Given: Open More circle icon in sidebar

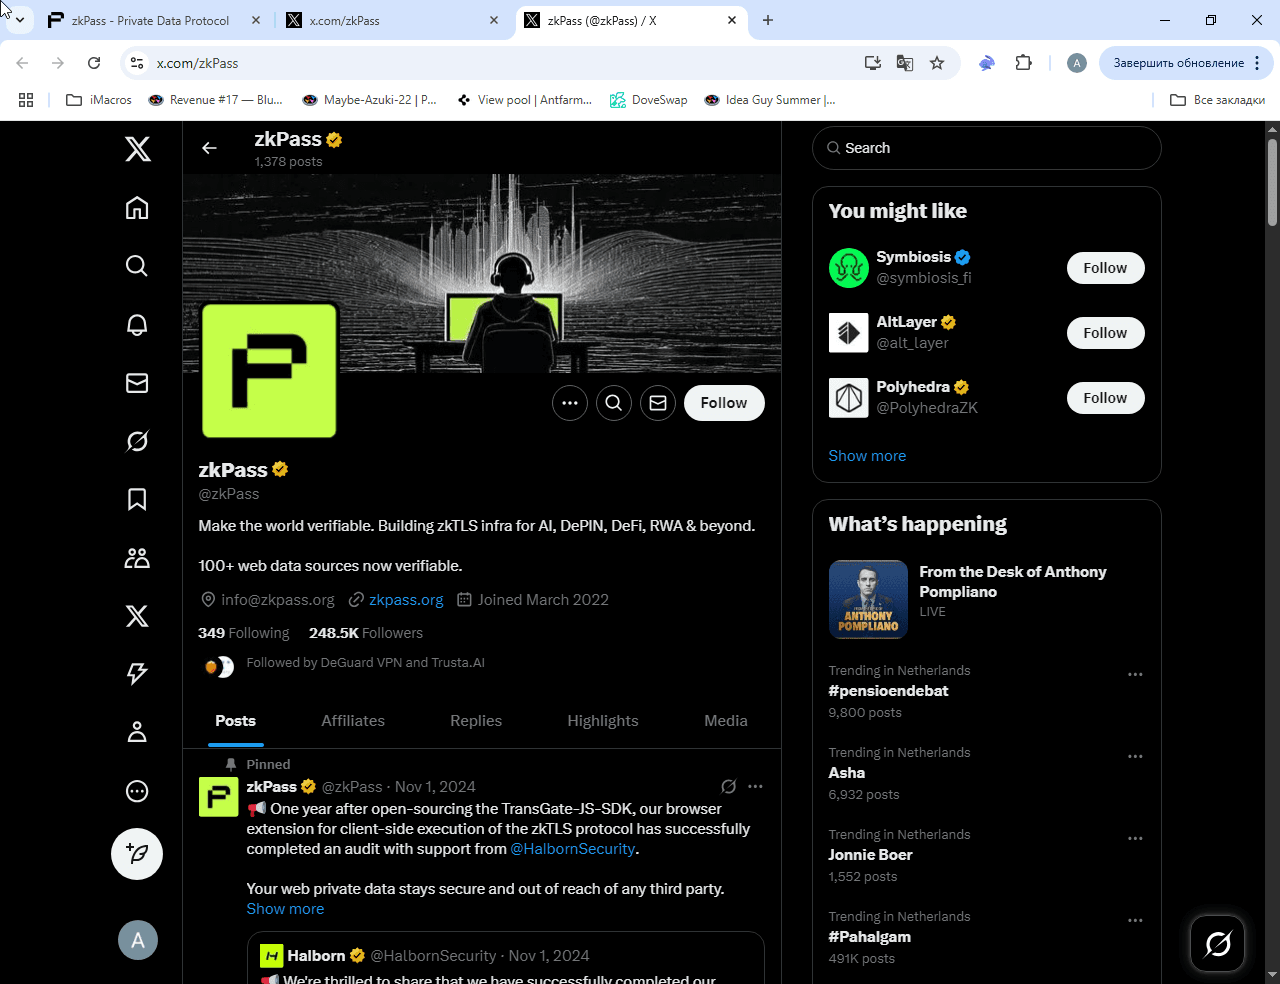Looking at the screenshot, I should tap(137, 791).
